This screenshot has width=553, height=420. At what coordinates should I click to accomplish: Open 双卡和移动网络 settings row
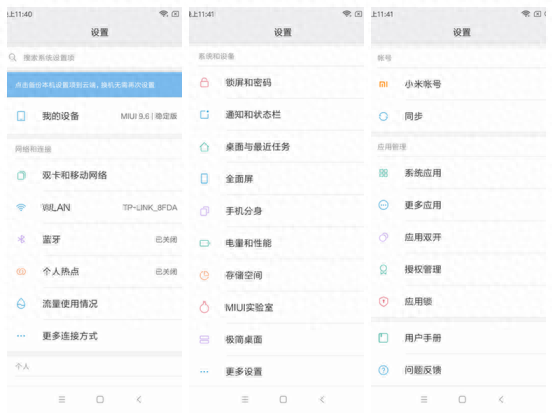(x=95, y=175)
